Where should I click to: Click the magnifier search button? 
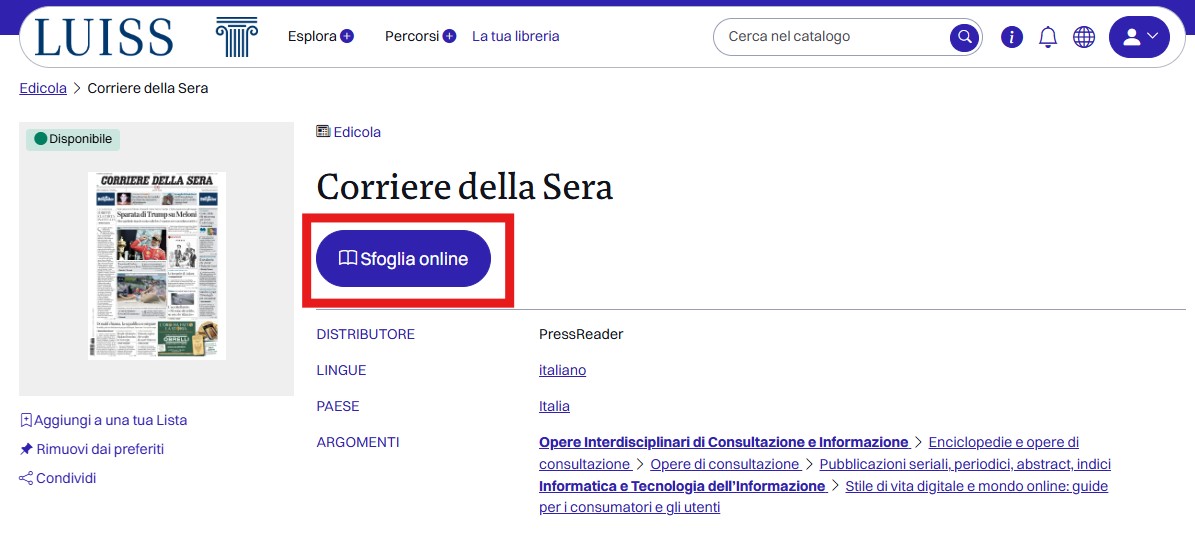[x=964, y=37]
